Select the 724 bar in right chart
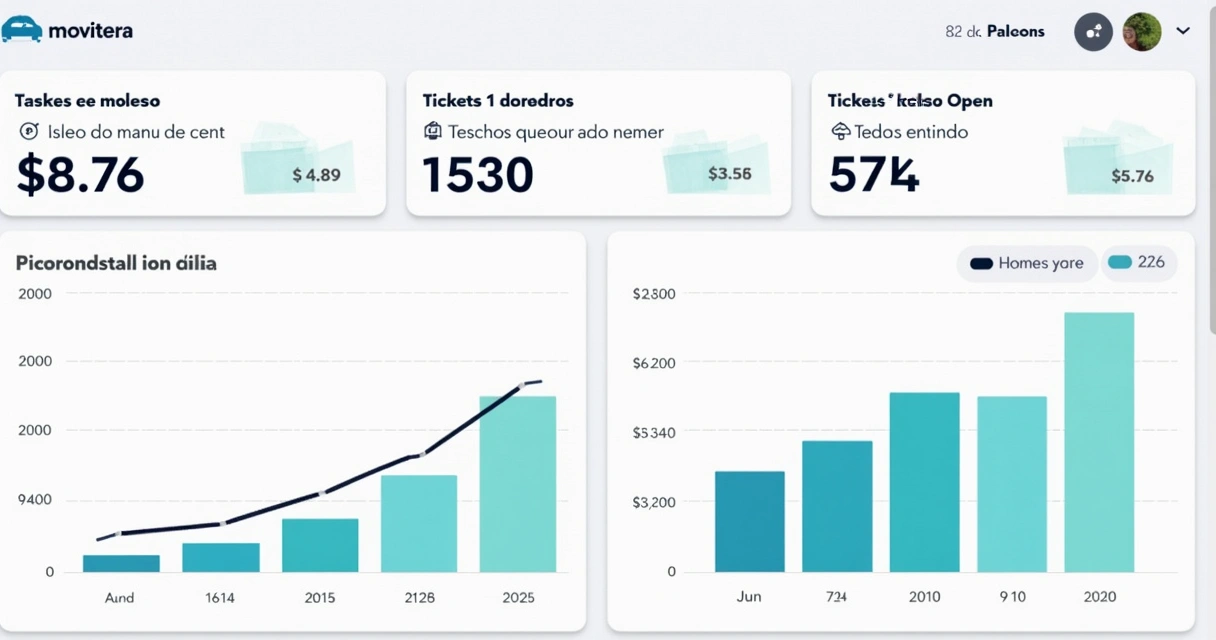The image size is (1216, 640). (x=837, y=506)
